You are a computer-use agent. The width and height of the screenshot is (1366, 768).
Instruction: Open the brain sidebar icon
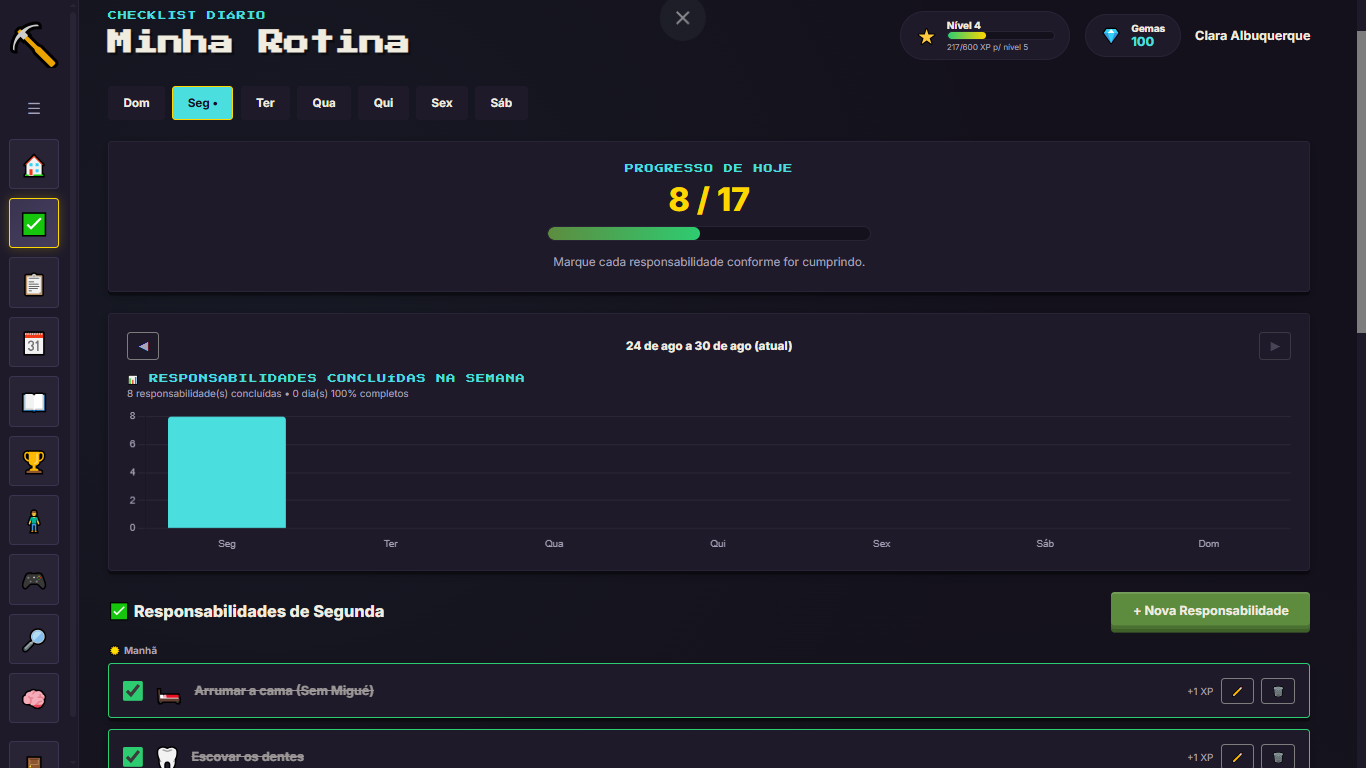[34, 699]
